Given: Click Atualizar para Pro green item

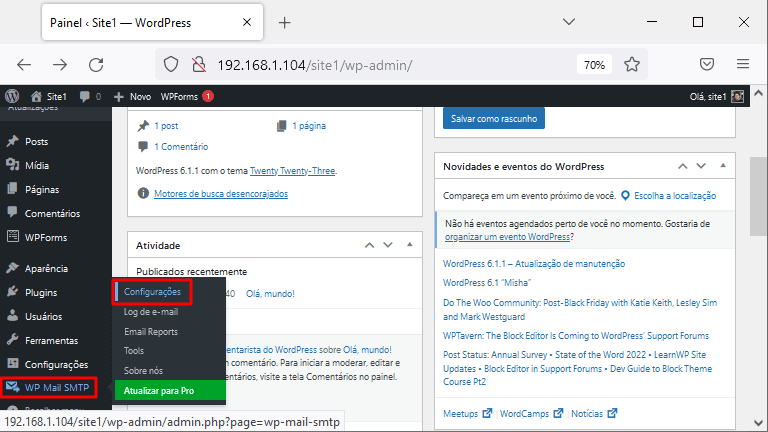Looking at the screenshot, I should 170,390.
